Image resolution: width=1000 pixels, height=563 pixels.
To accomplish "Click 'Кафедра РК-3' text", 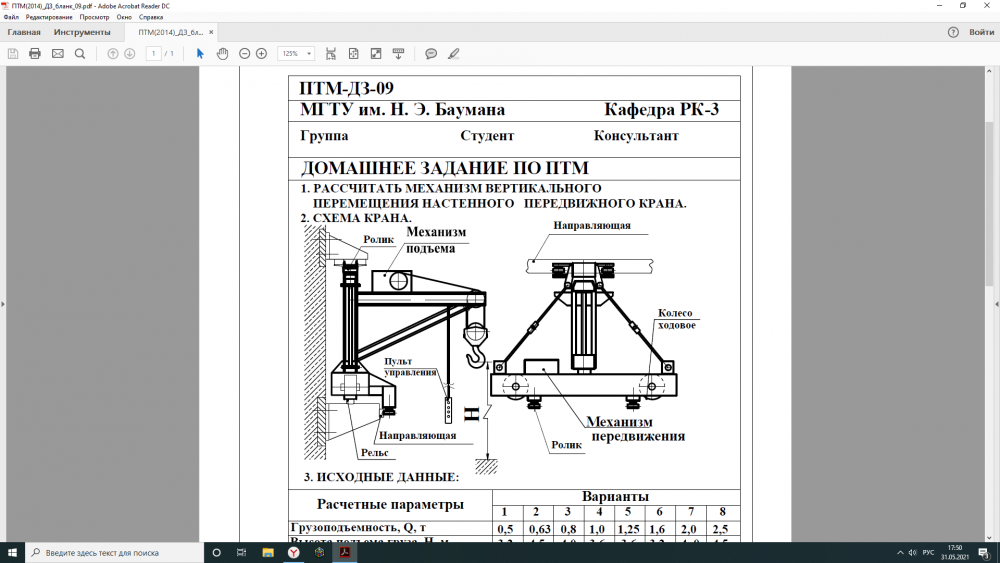I will (x=661, y=110).
